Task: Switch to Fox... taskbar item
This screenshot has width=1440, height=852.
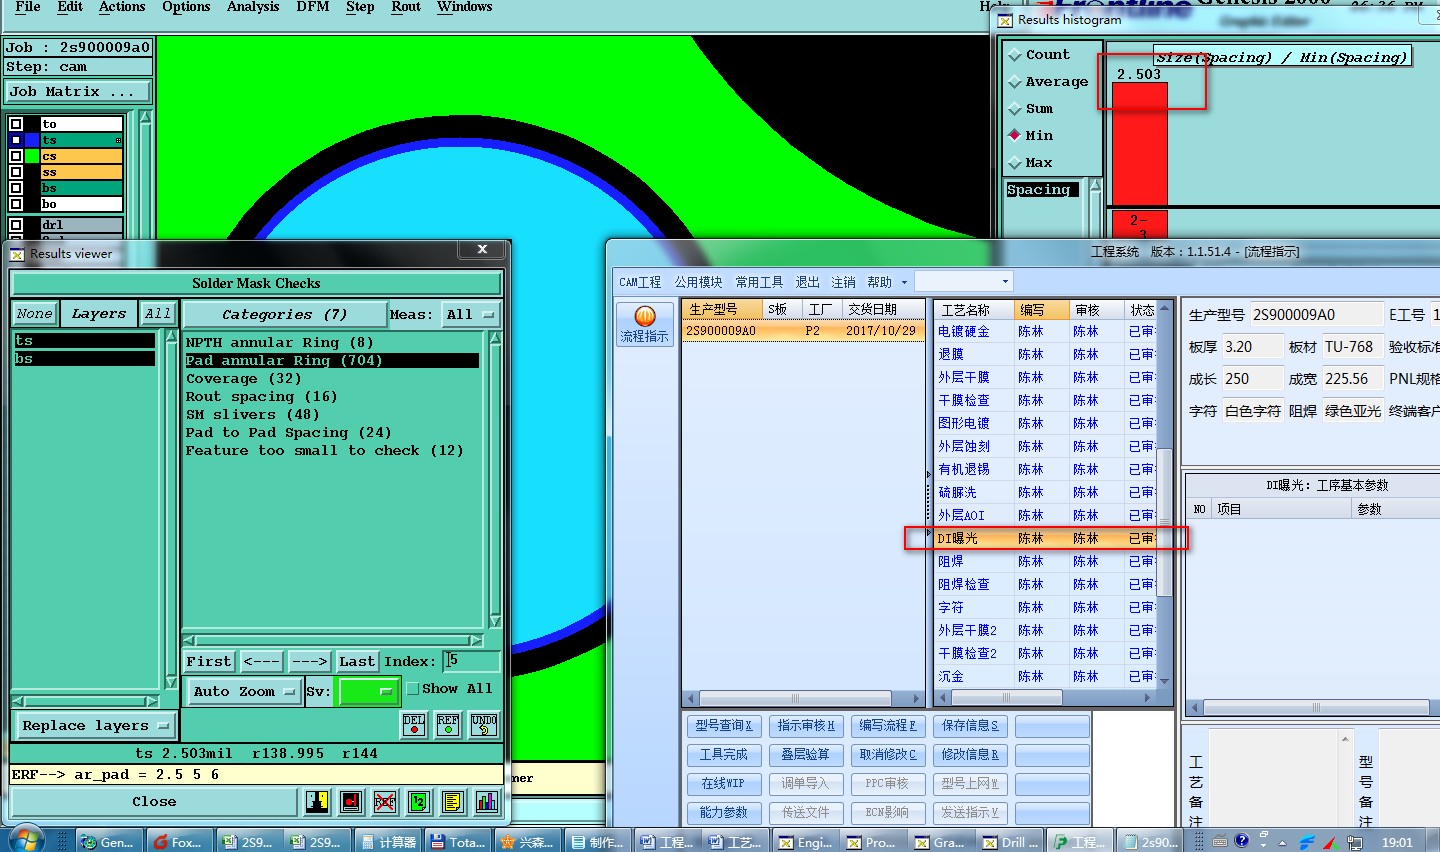Action: click(x=179, y=842)
